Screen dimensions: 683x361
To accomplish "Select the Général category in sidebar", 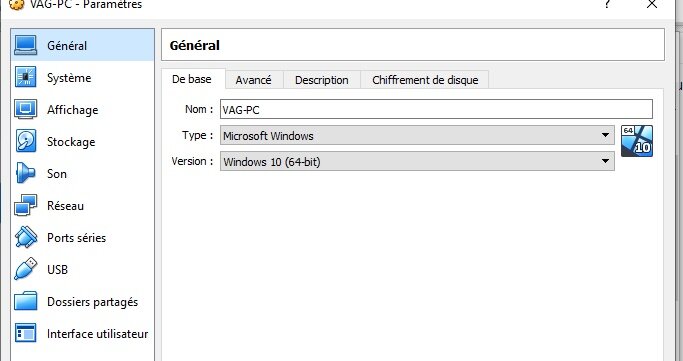I will click(x=82, y=45).
